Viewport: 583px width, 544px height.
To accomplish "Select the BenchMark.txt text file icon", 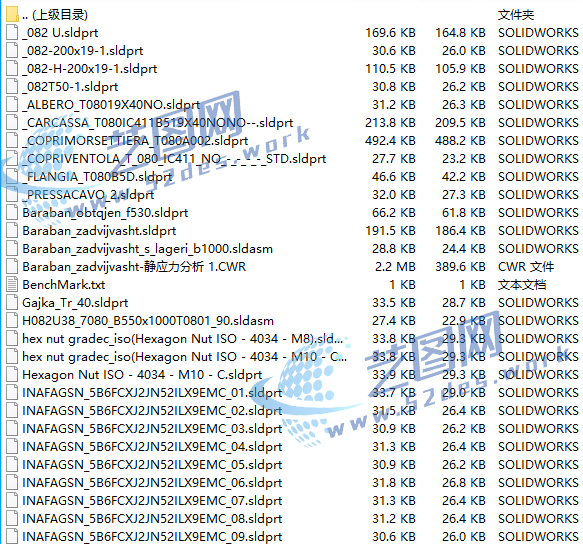I will click(12, 284).
